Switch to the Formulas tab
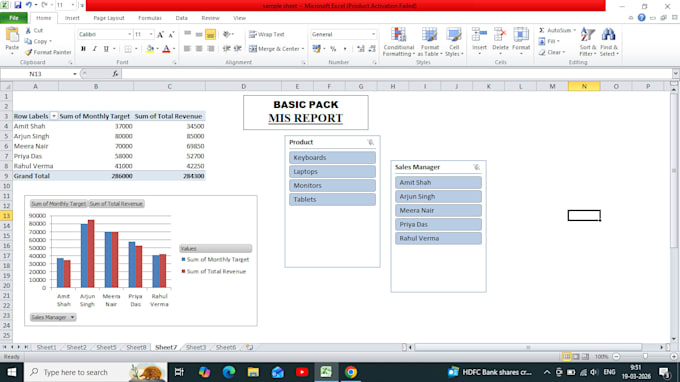 (x=150, y=18)
